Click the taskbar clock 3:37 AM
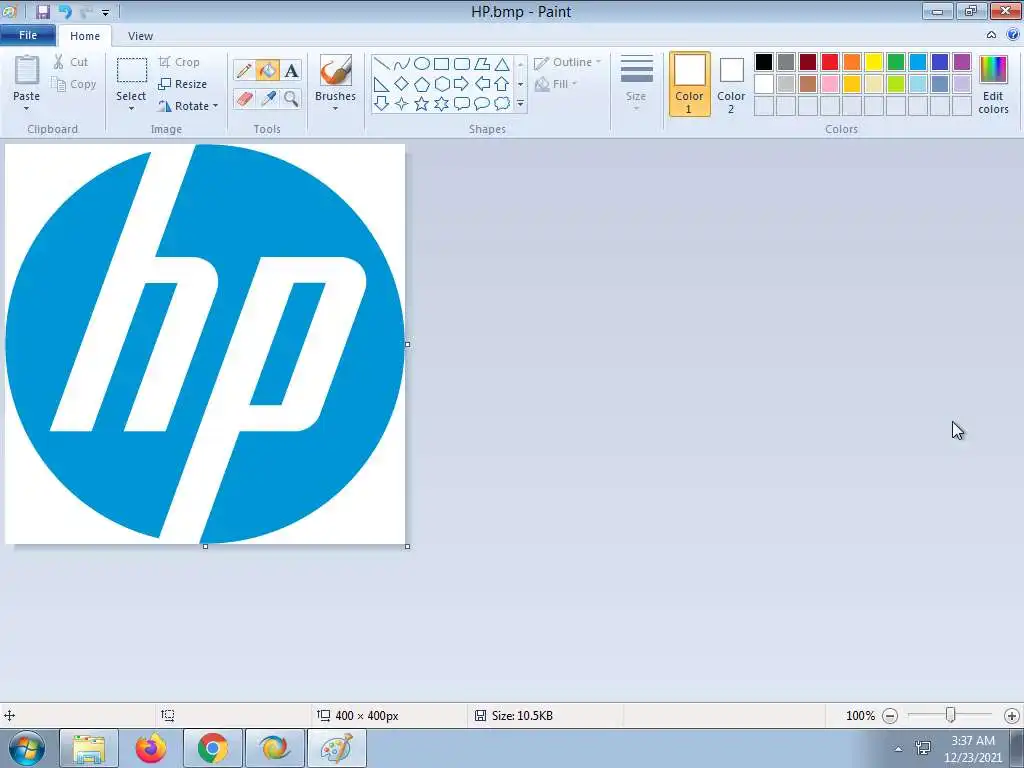This screenshot has height=768, width=1024. click(x=973, y=741)
